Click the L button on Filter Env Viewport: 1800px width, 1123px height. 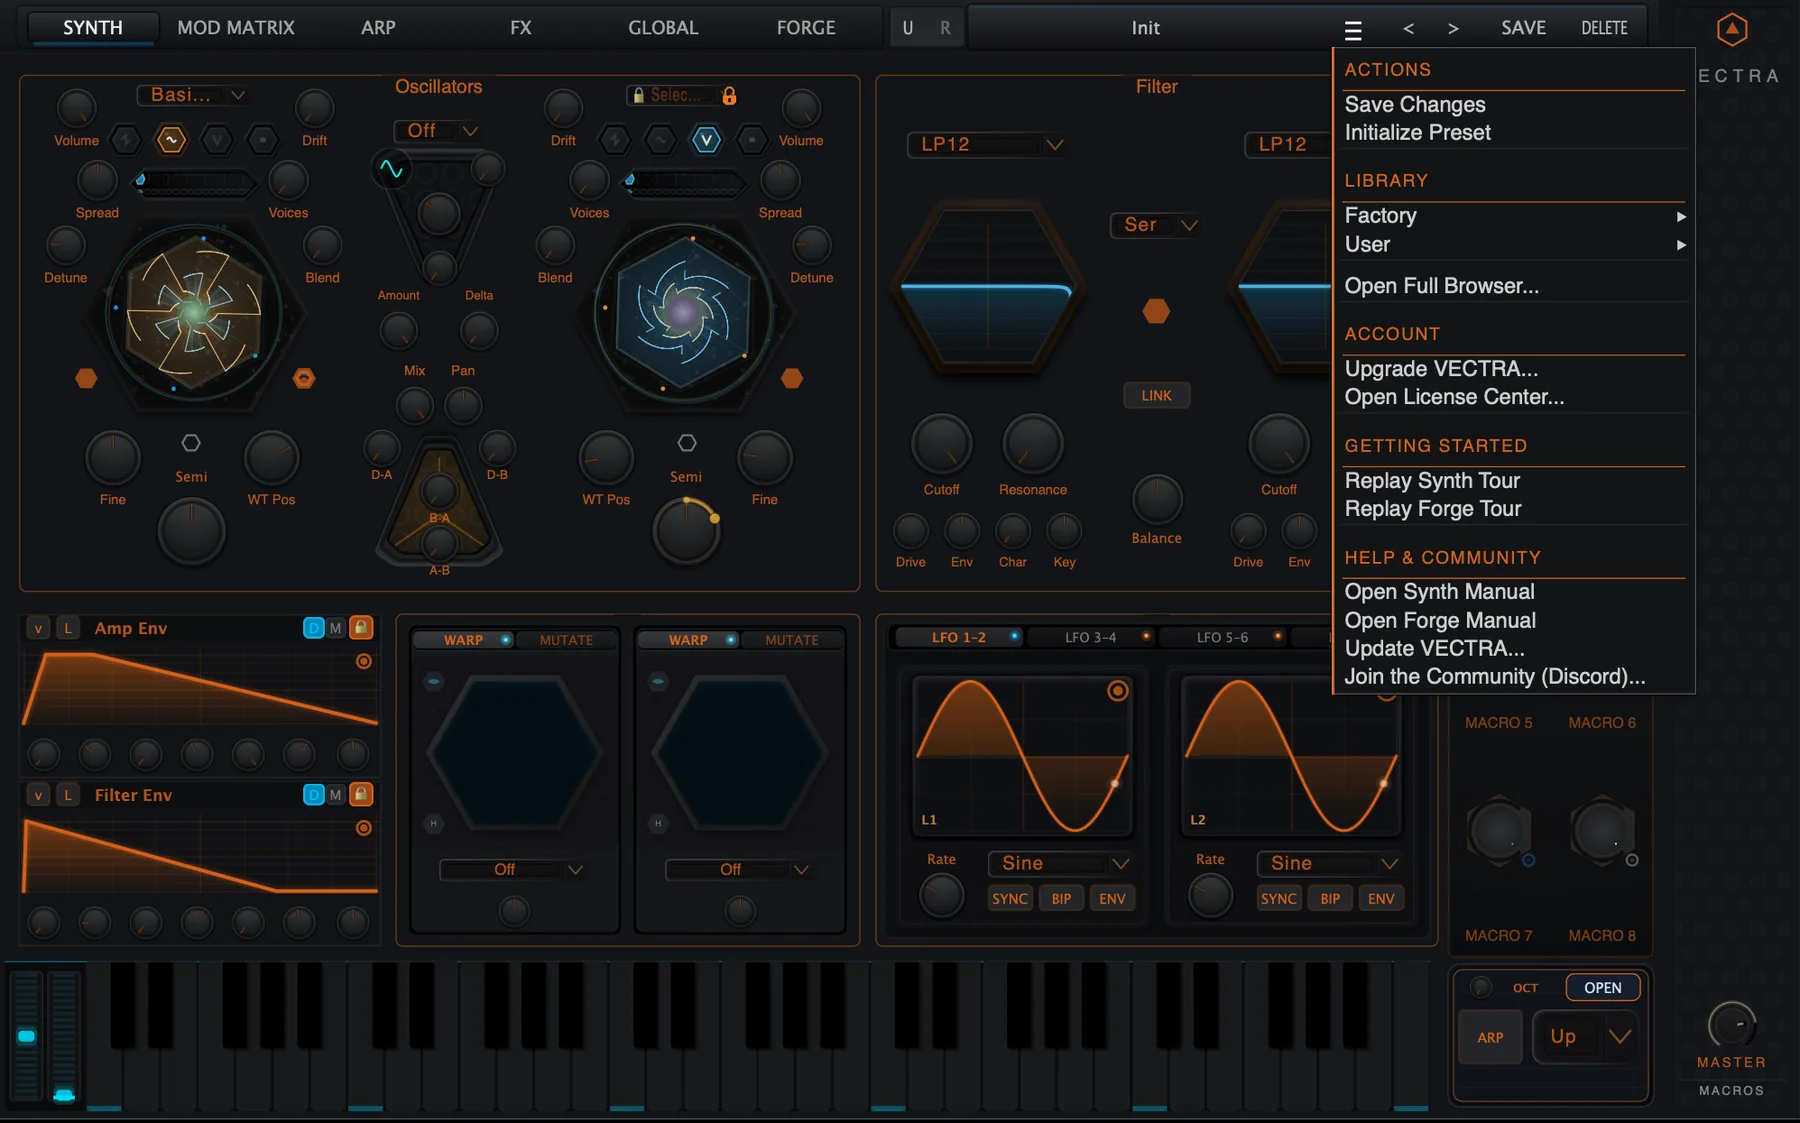[68, 795]
